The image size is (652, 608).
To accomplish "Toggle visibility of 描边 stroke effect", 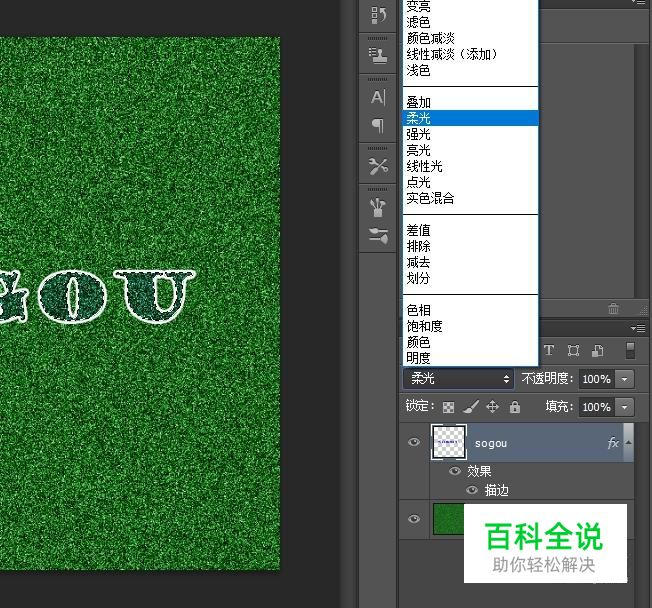I will (x=472, y=490).
